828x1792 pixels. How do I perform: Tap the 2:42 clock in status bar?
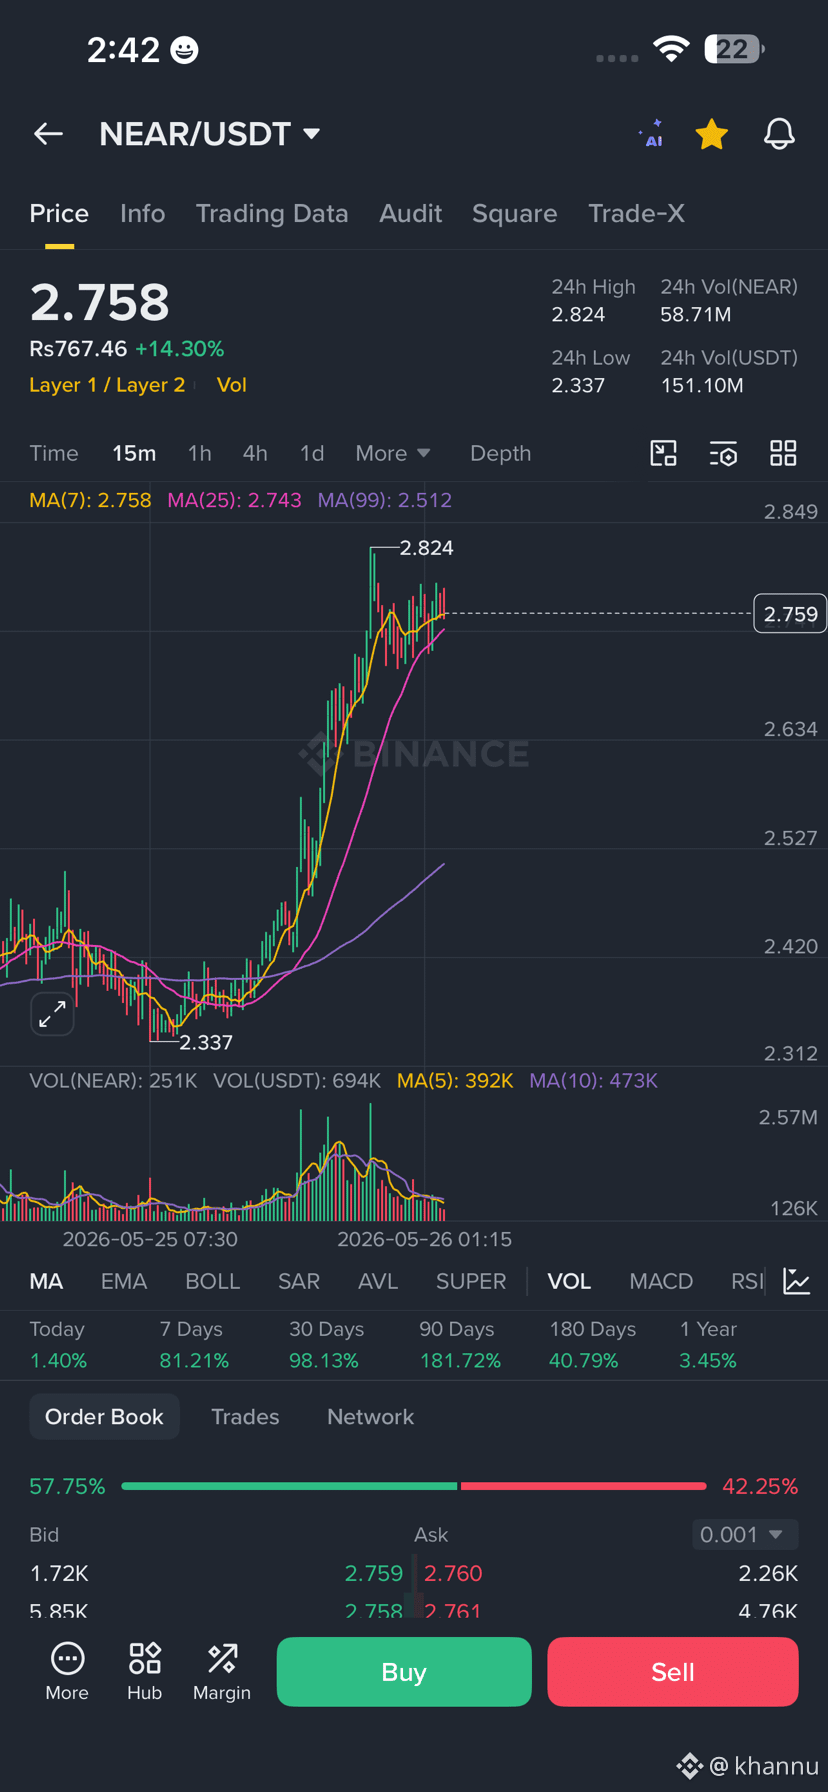(123, 49)
